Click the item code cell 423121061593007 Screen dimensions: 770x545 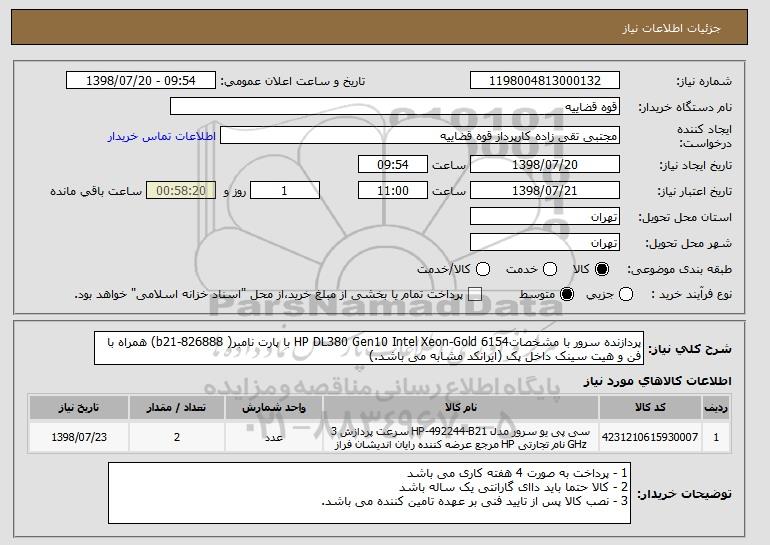650,437
